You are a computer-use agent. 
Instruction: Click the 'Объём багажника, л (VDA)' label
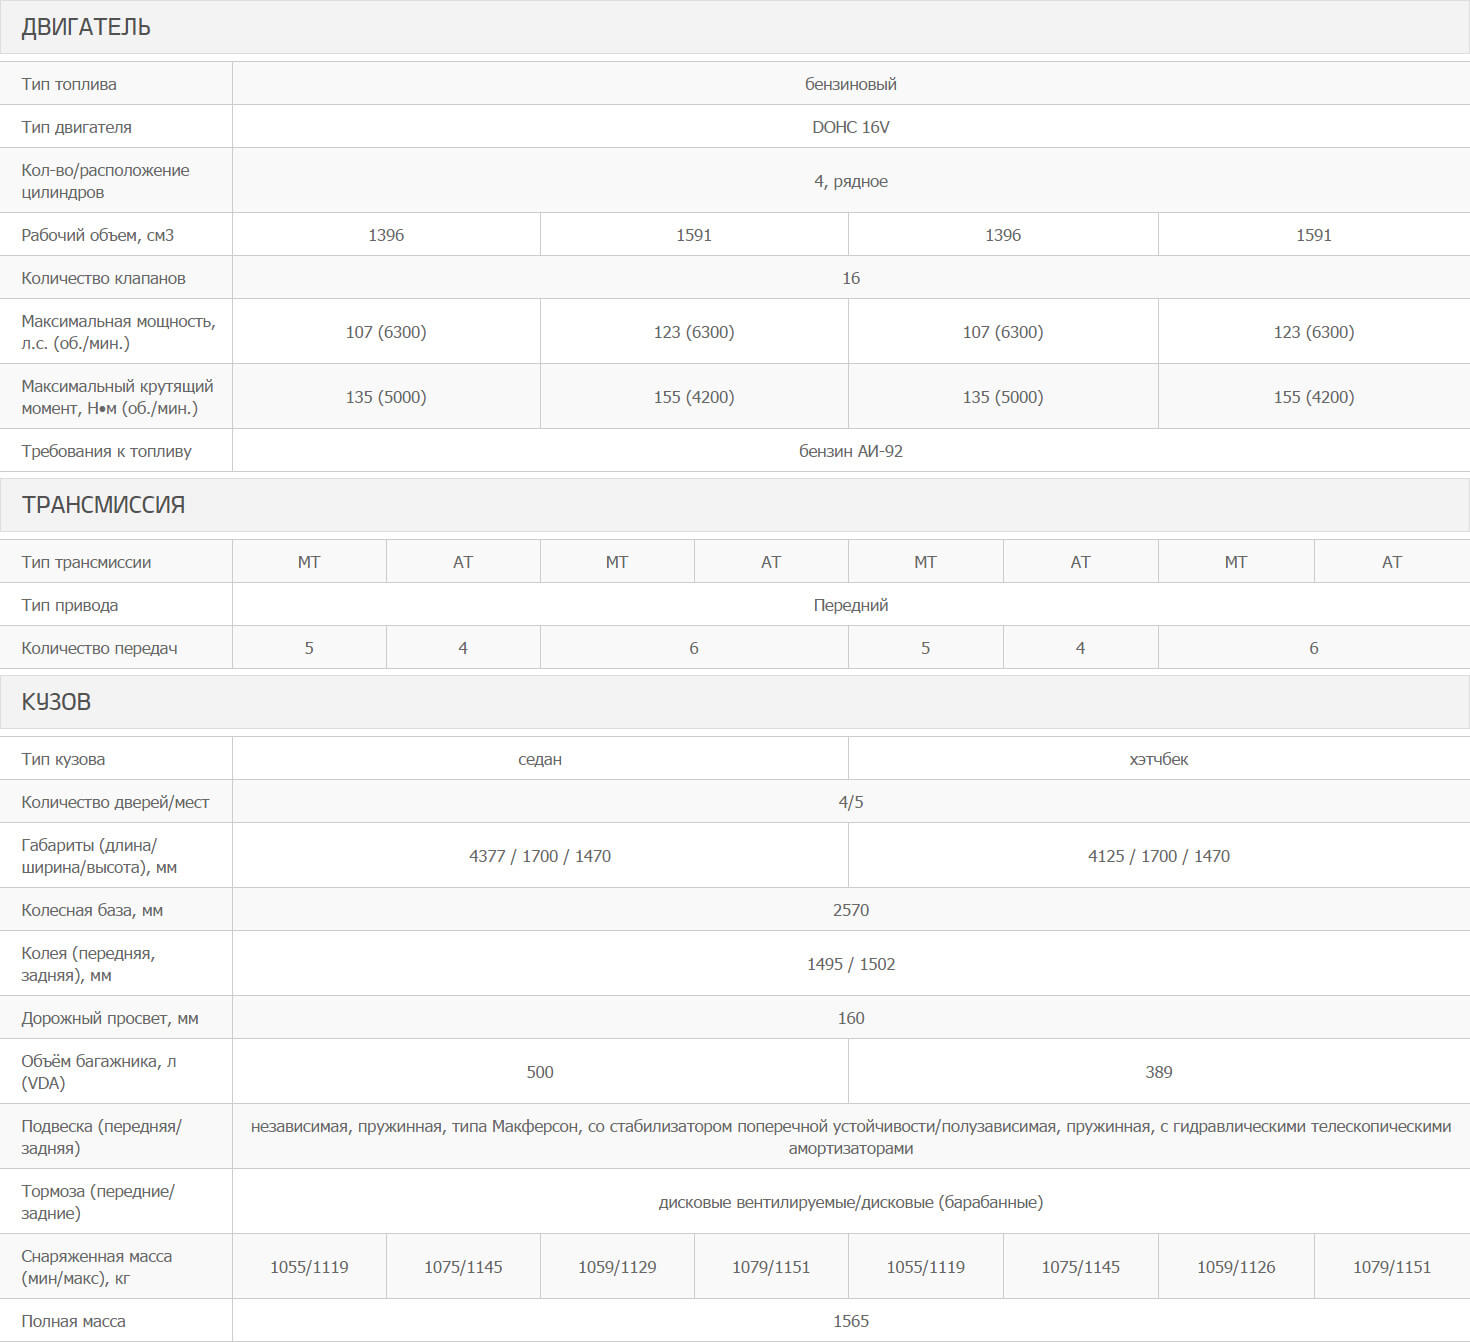(99, 1072)
